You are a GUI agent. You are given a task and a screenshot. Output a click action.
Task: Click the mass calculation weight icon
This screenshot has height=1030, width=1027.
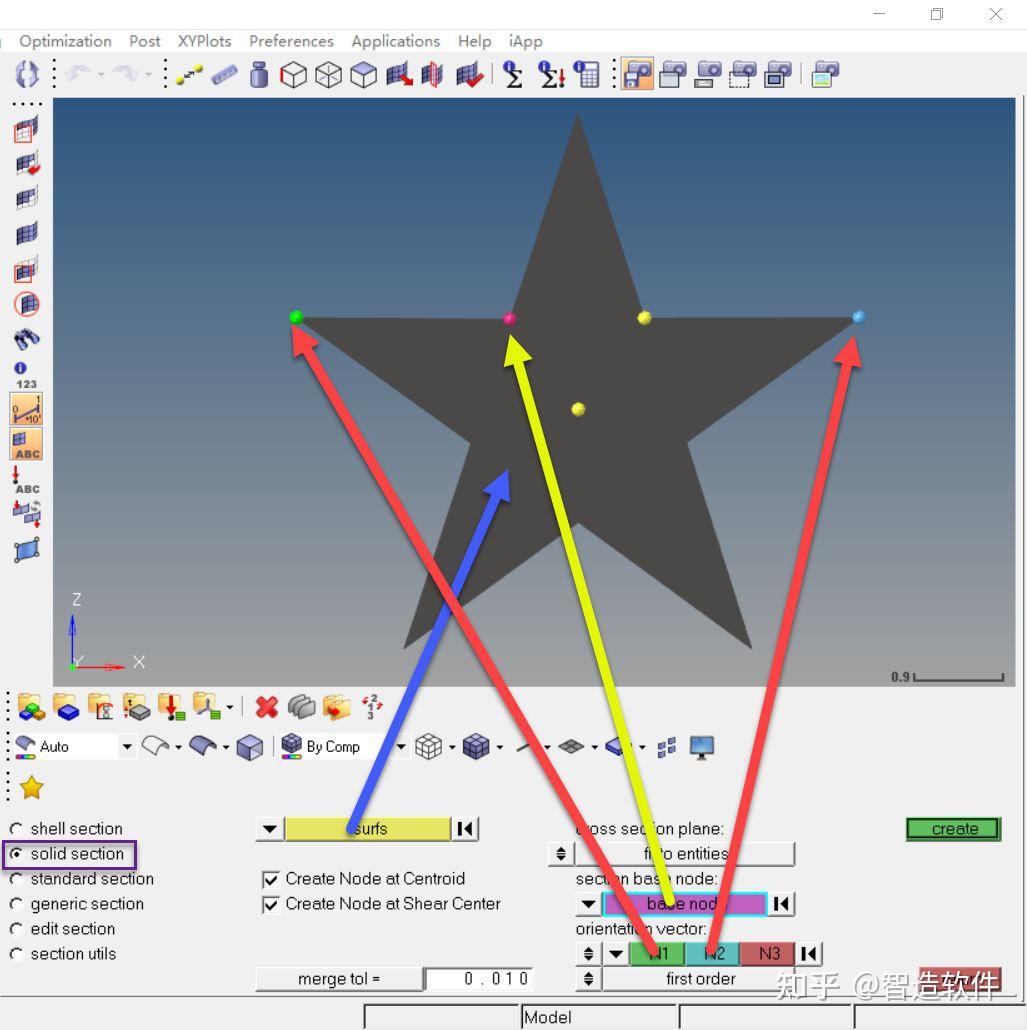click(x=259, y=74)
